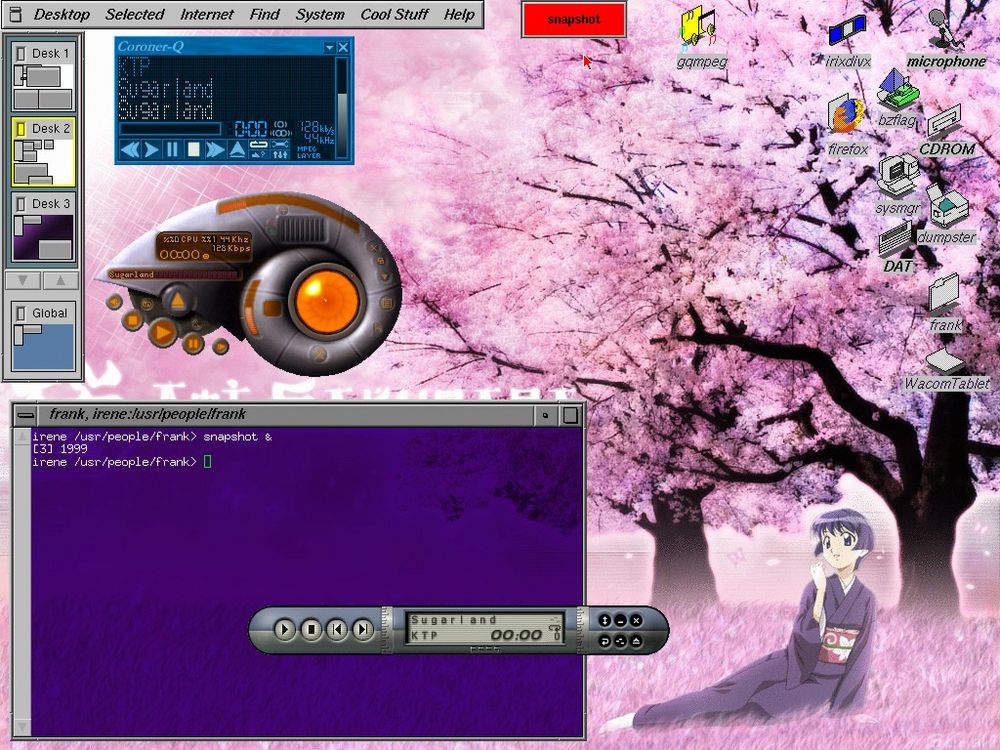Click the up-down arrow on capsule player
The width and height of the screenshot is (1000, 750).
click(605, 621)
